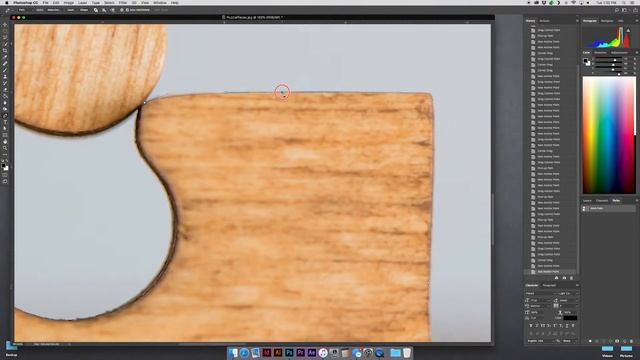Select the Eraser tool
Image resolution: width=640 pixels, height=360 pixels.
coord(5,89)
